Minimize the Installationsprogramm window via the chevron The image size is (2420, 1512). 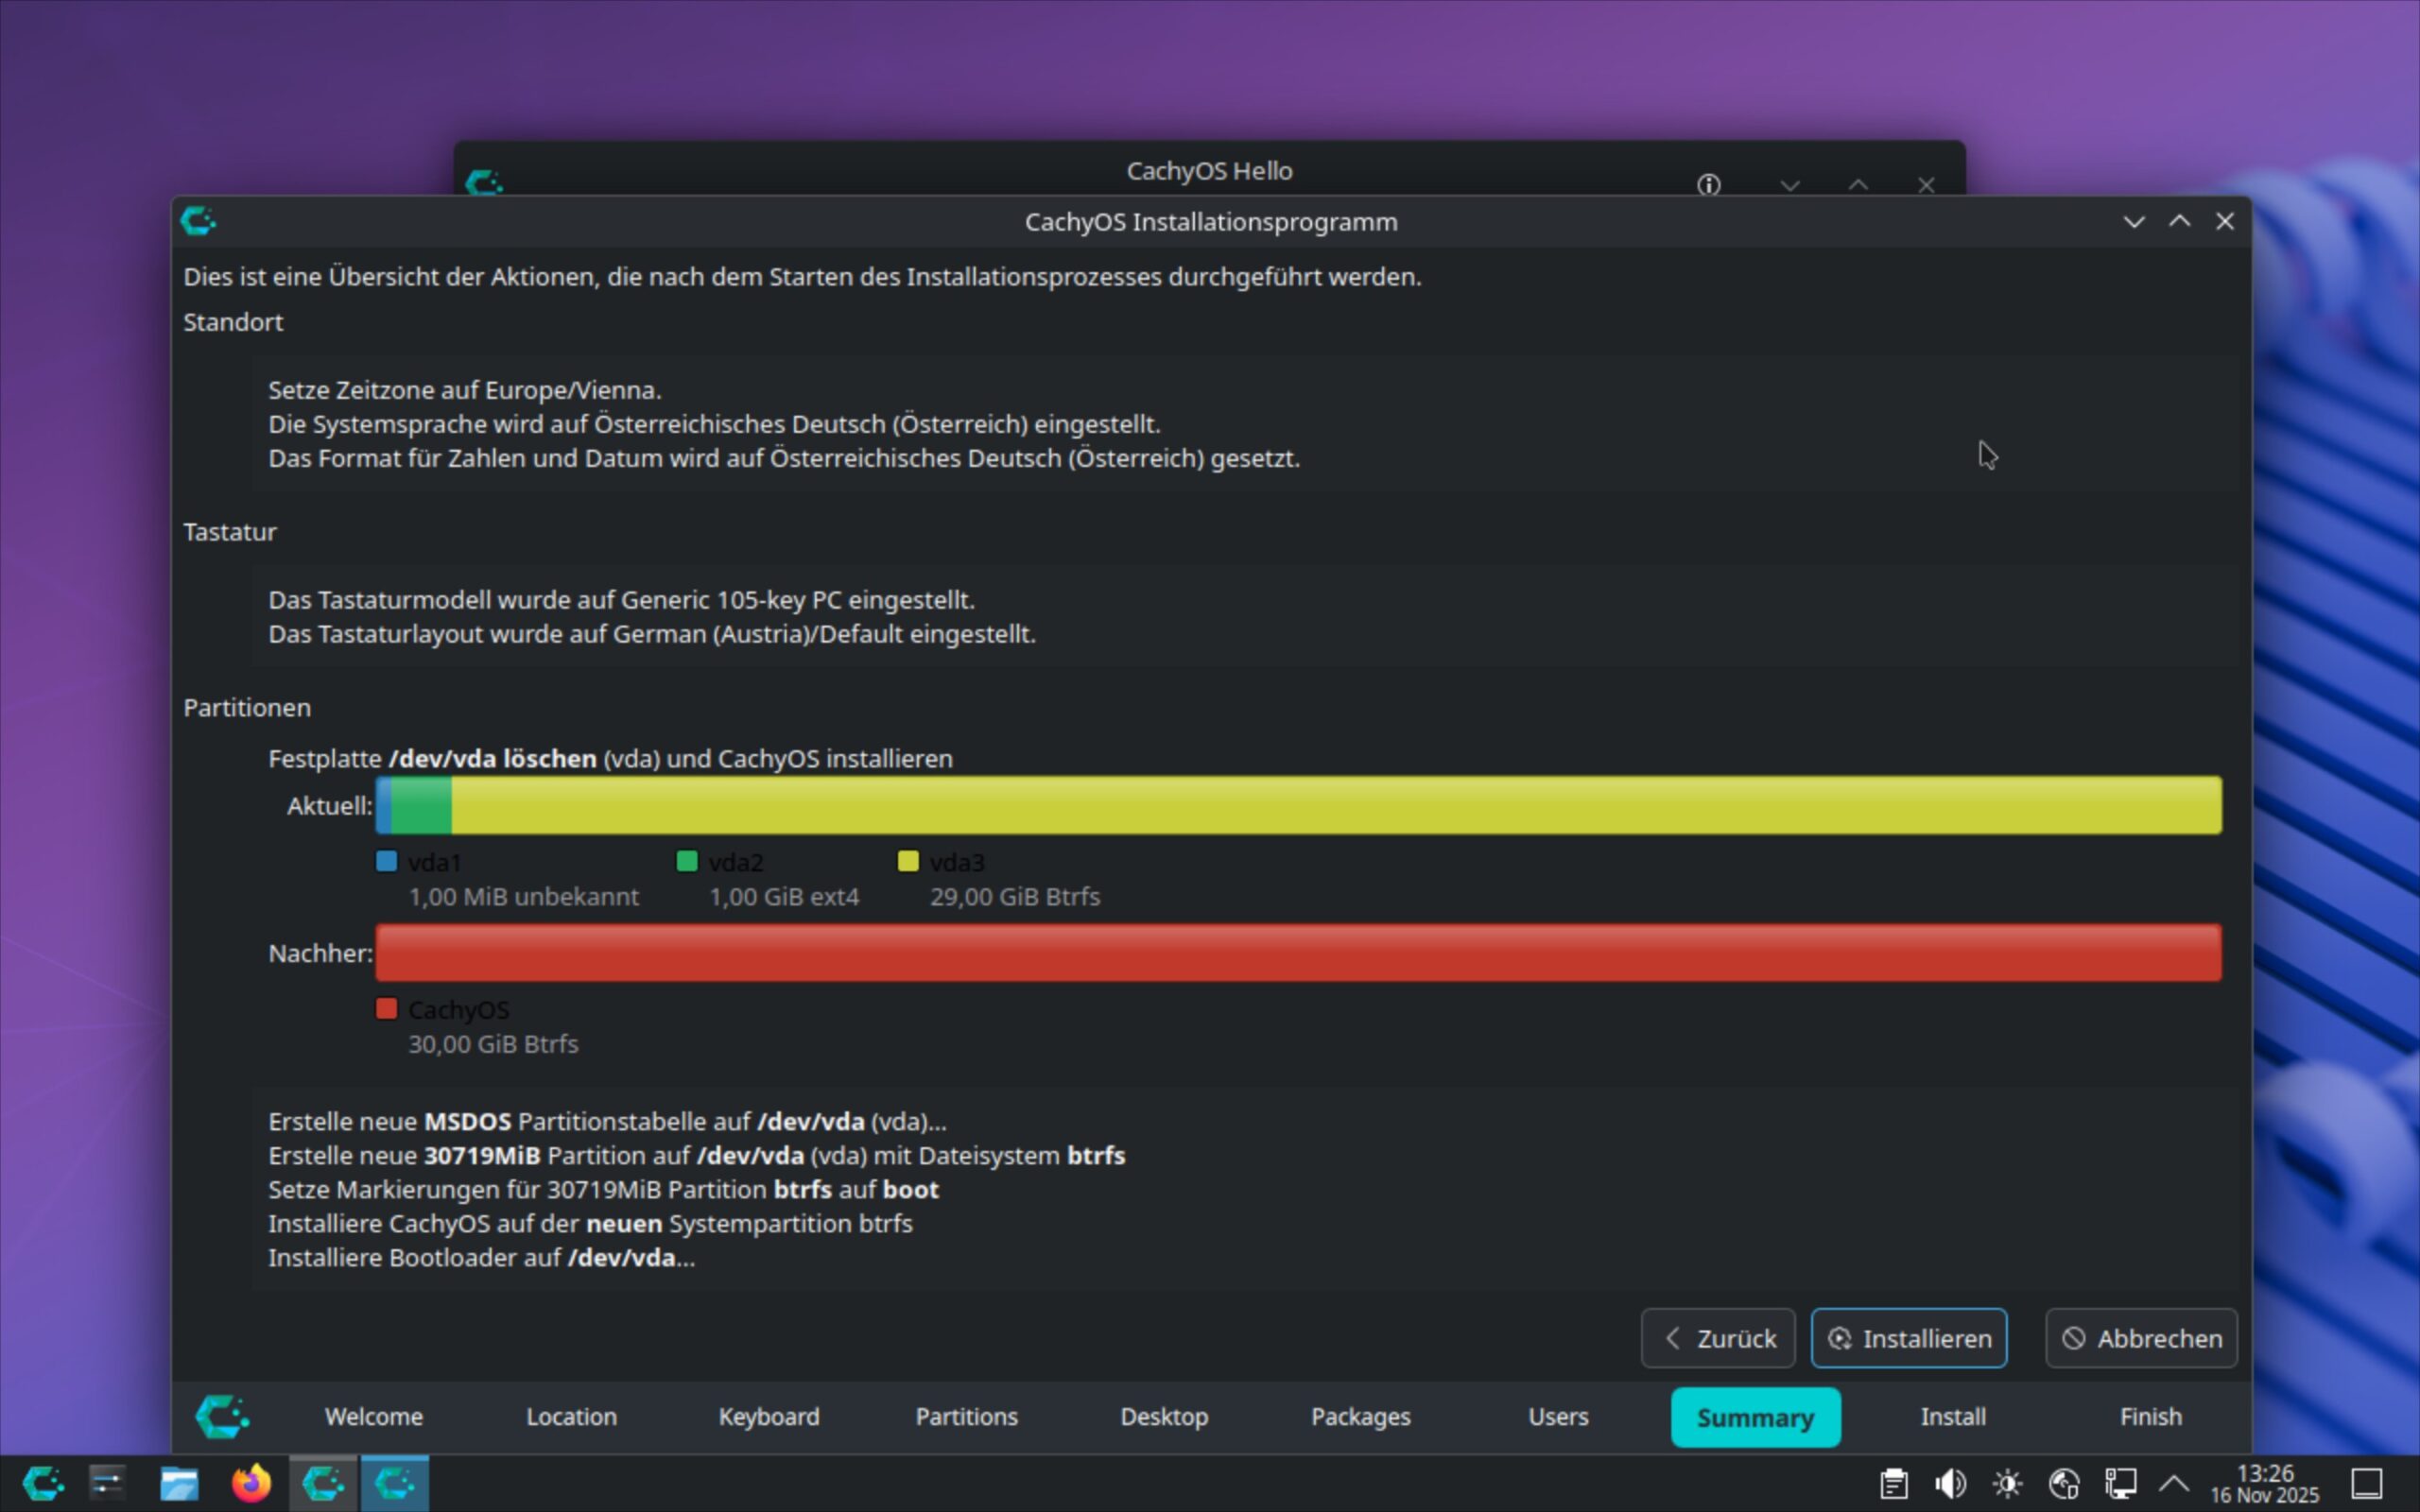point(2134,221)
